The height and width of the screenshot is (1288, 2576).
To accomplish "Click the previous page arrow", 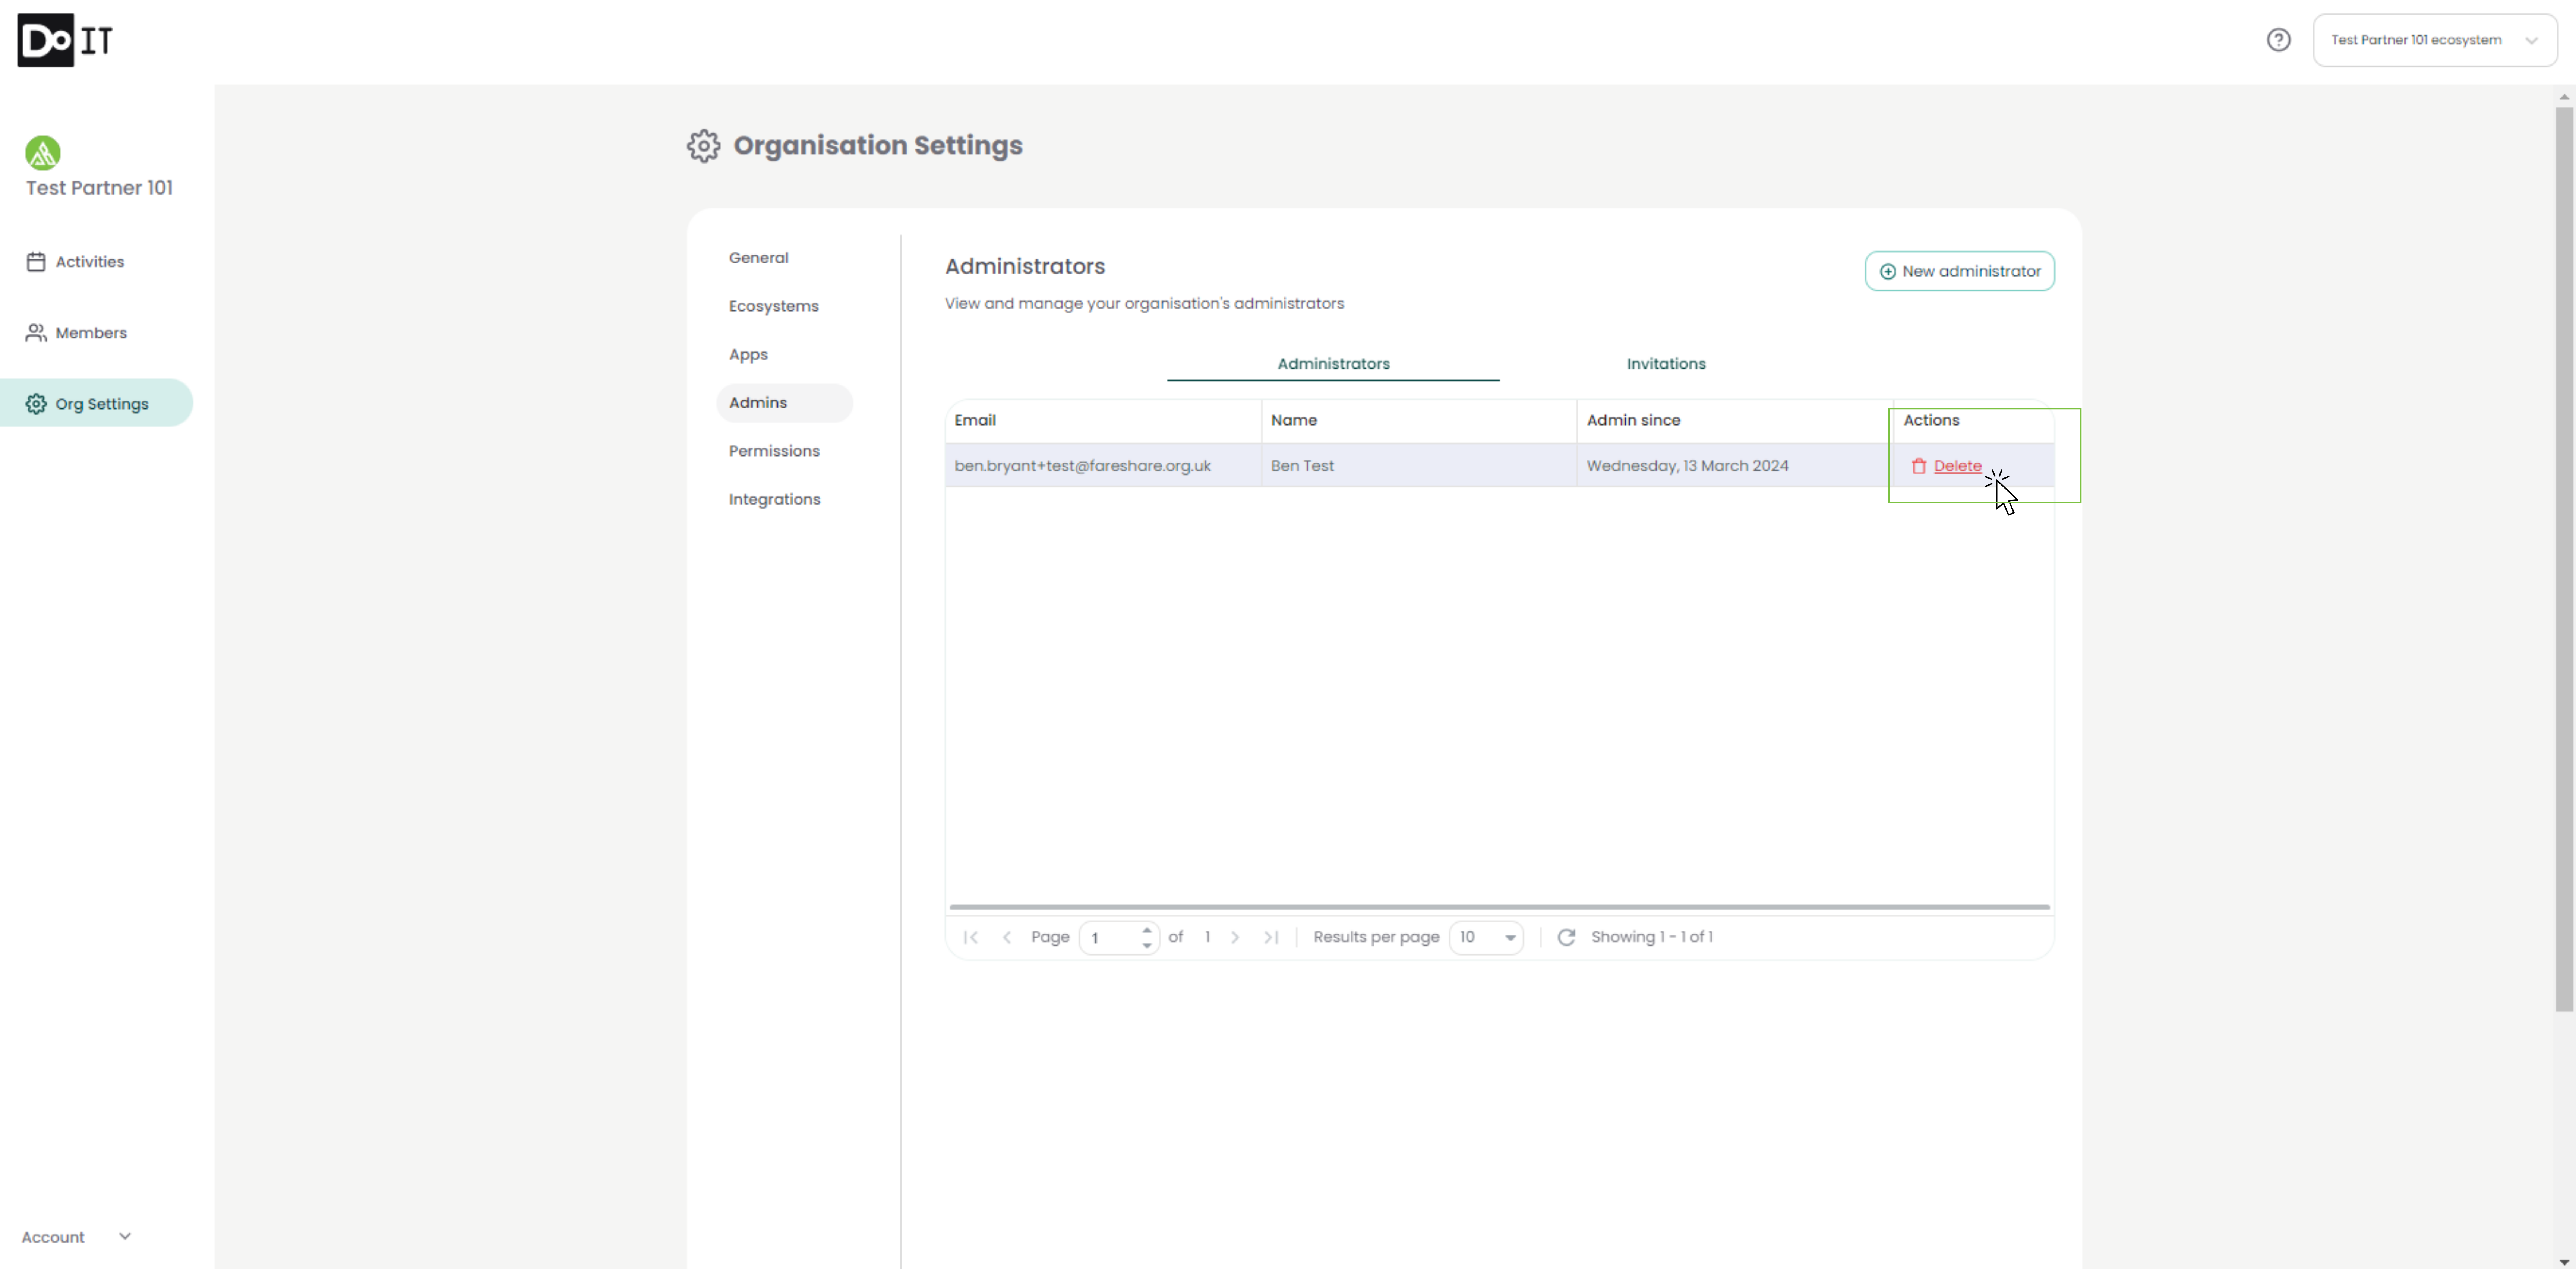I will tap(1007, 937).
